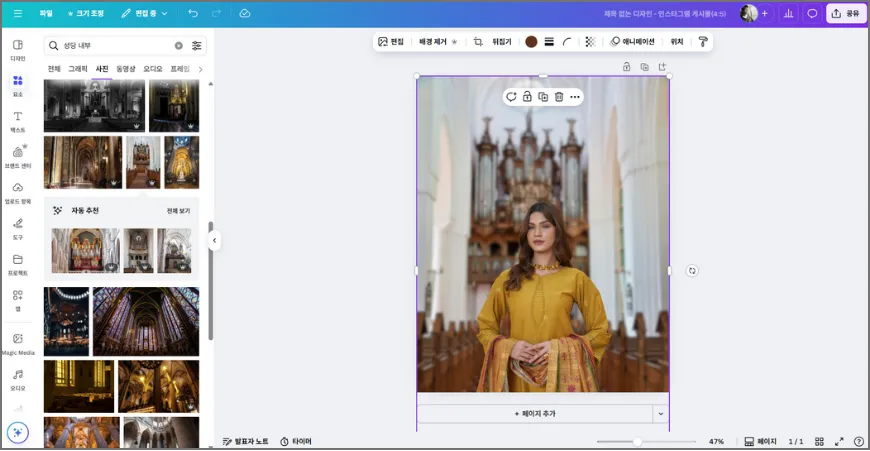Screen dimensions: 870x451
Task: Open the 업로드 항목 uploads panel
Action: 18,193
